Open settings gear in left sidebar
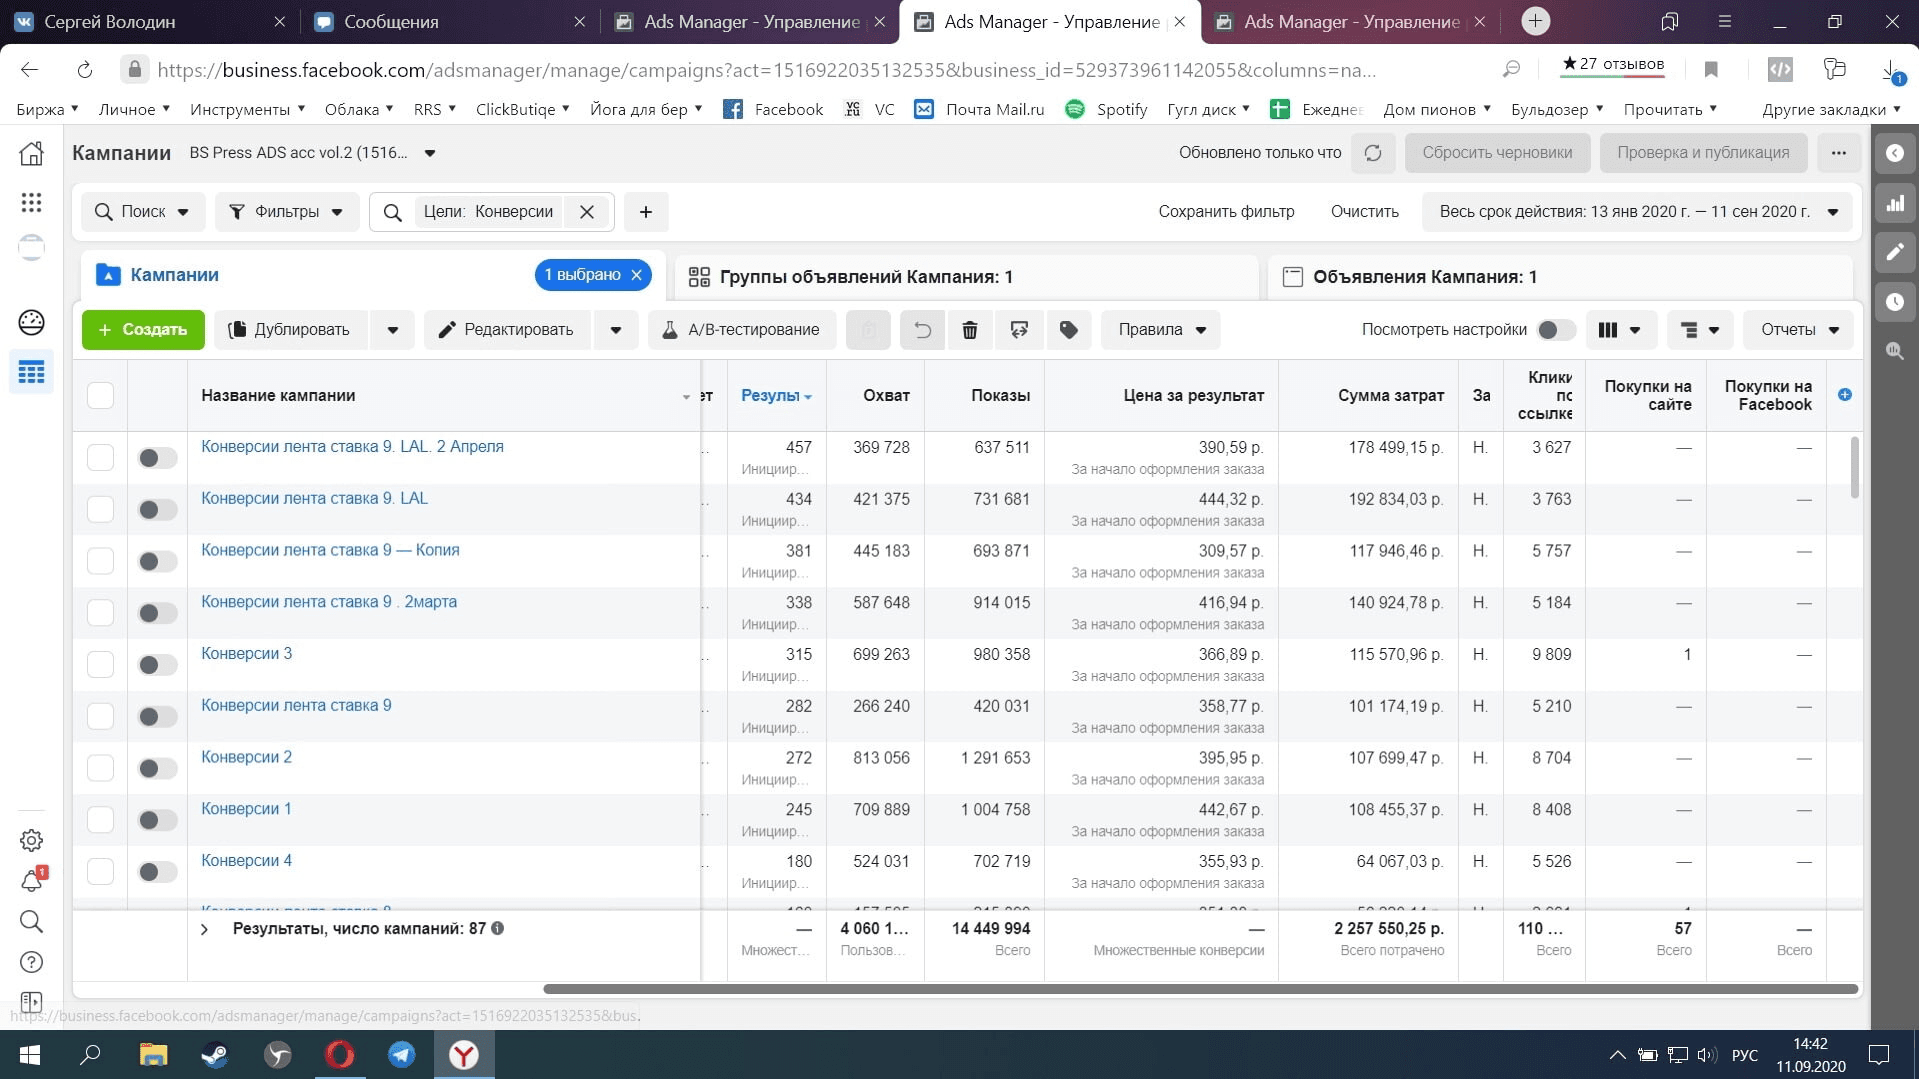1919x1079 pixels. (31, 840)
